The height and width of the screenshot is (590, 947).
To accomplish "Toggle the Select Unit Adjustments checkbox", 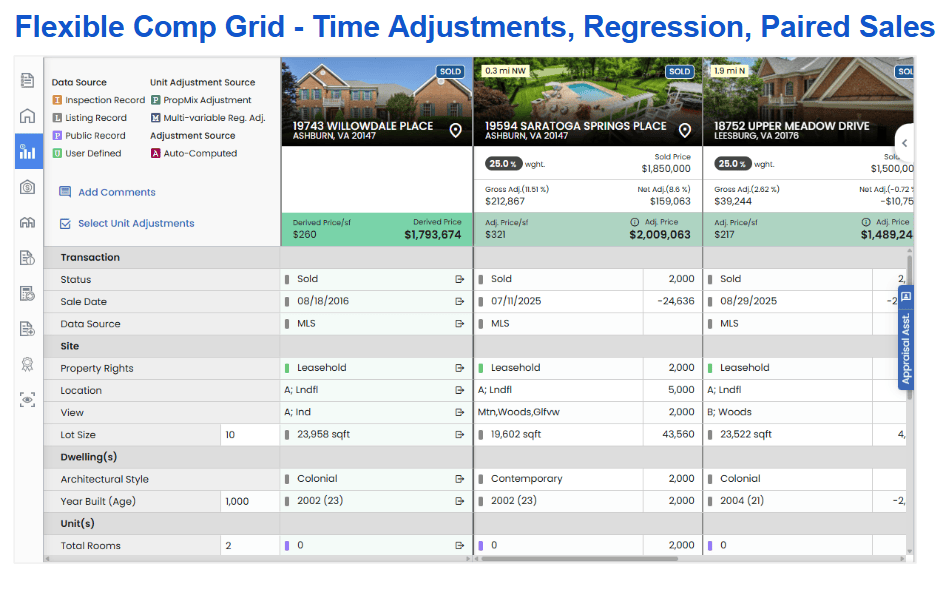I will pos(66,224).
